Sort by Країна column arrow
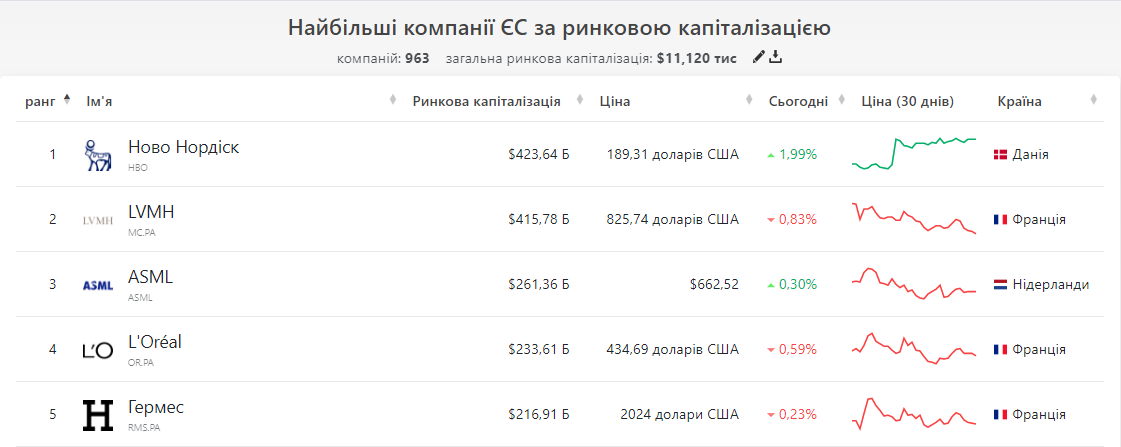The width and height of the screenshot is (1121, 447). (1093, 100)
